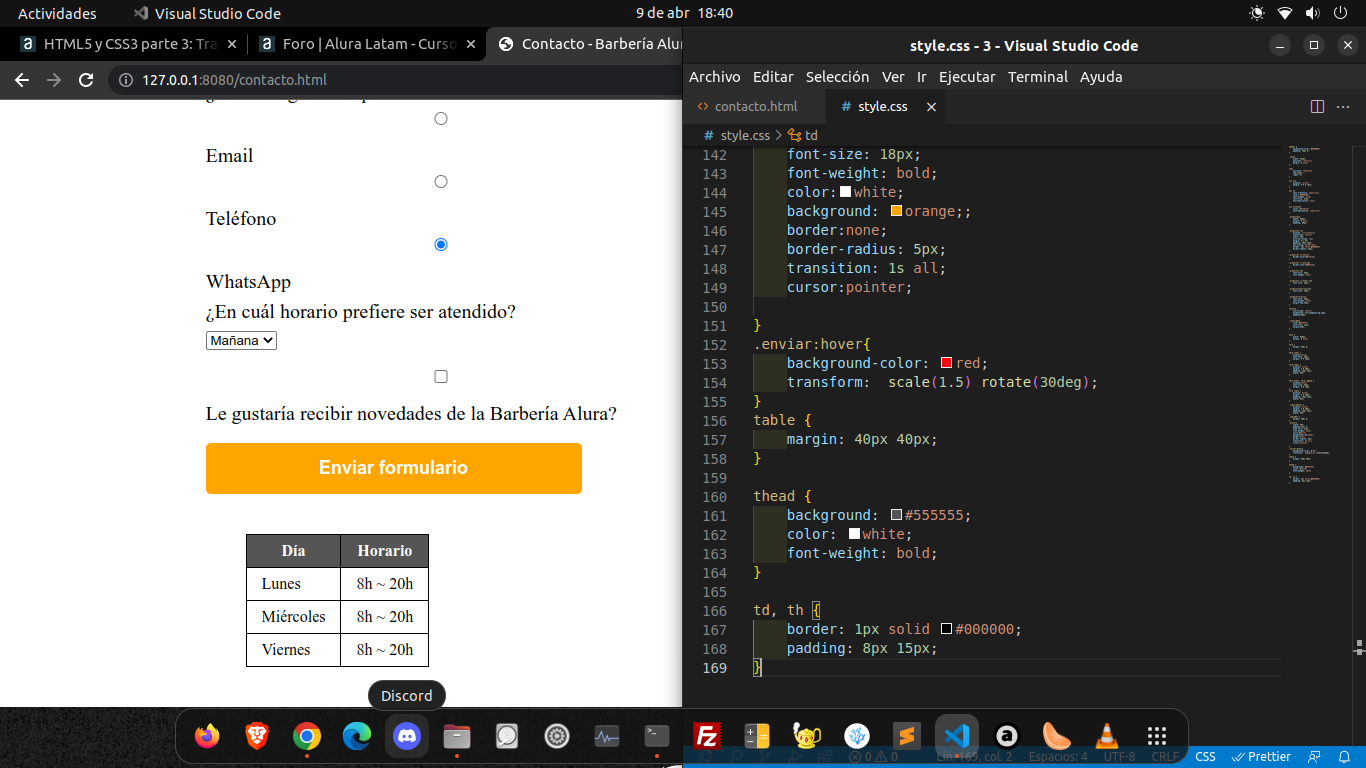Submit with Enviar formulario button
The height and width of the screenshot is (768, 1366).
click(394, 468)
